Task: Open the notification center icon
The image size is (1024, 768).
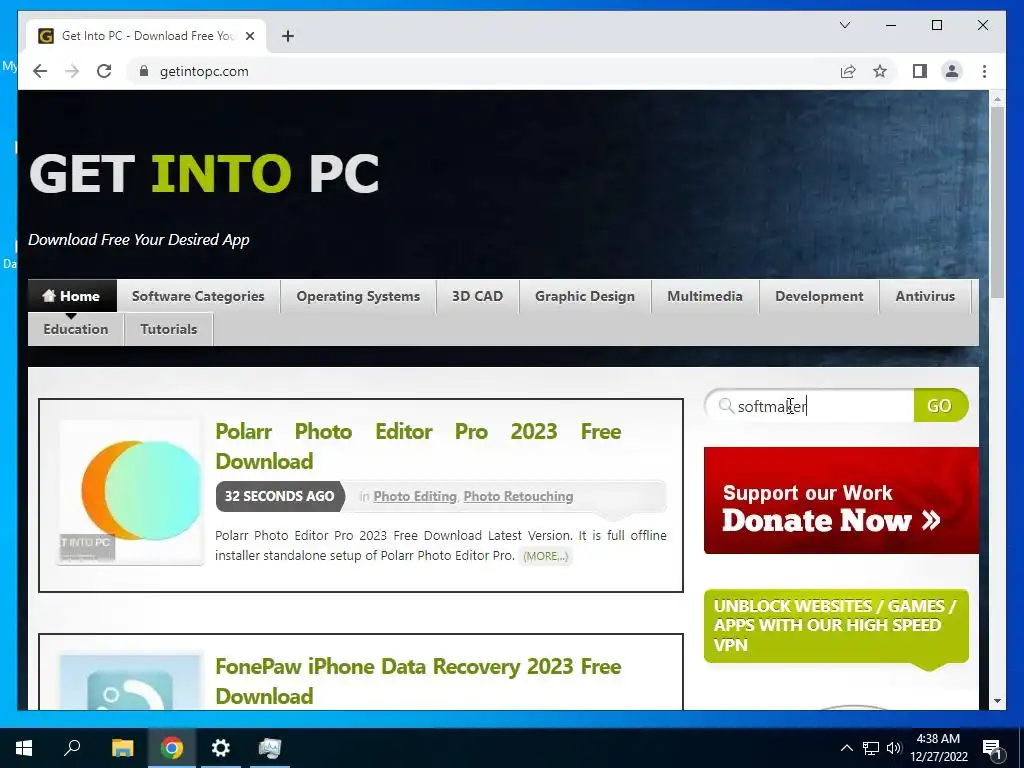Action: tap(992, 748)
